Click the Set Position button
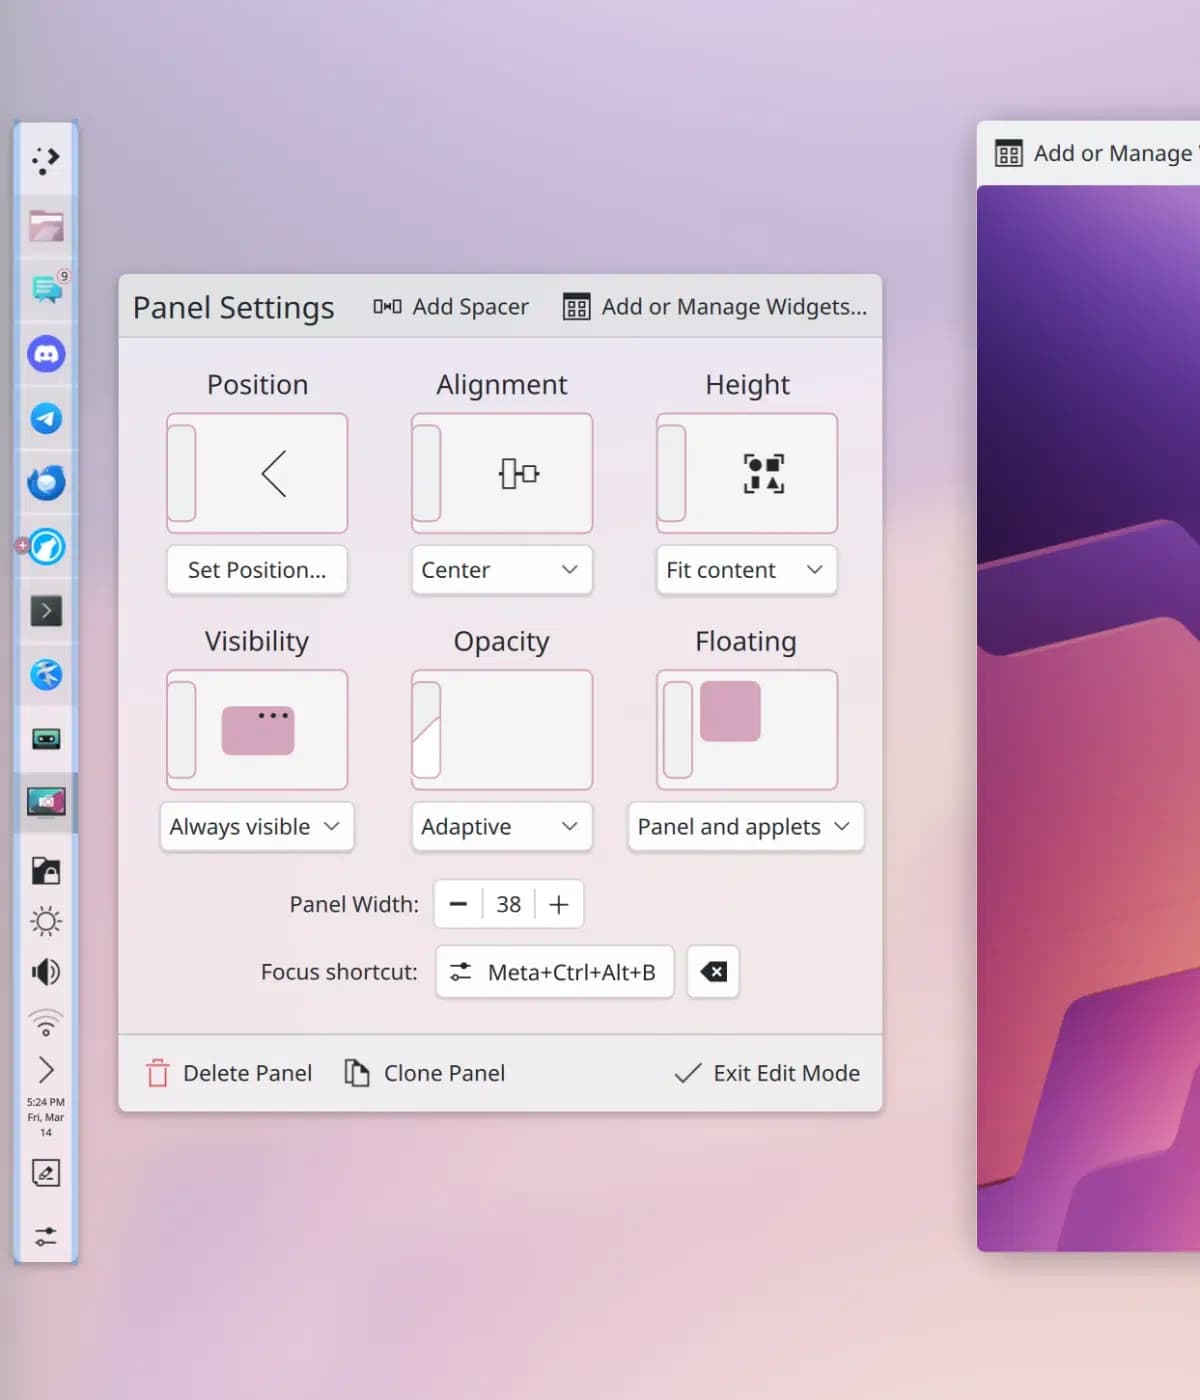Screen dimensions: 1200x1400 257,570
